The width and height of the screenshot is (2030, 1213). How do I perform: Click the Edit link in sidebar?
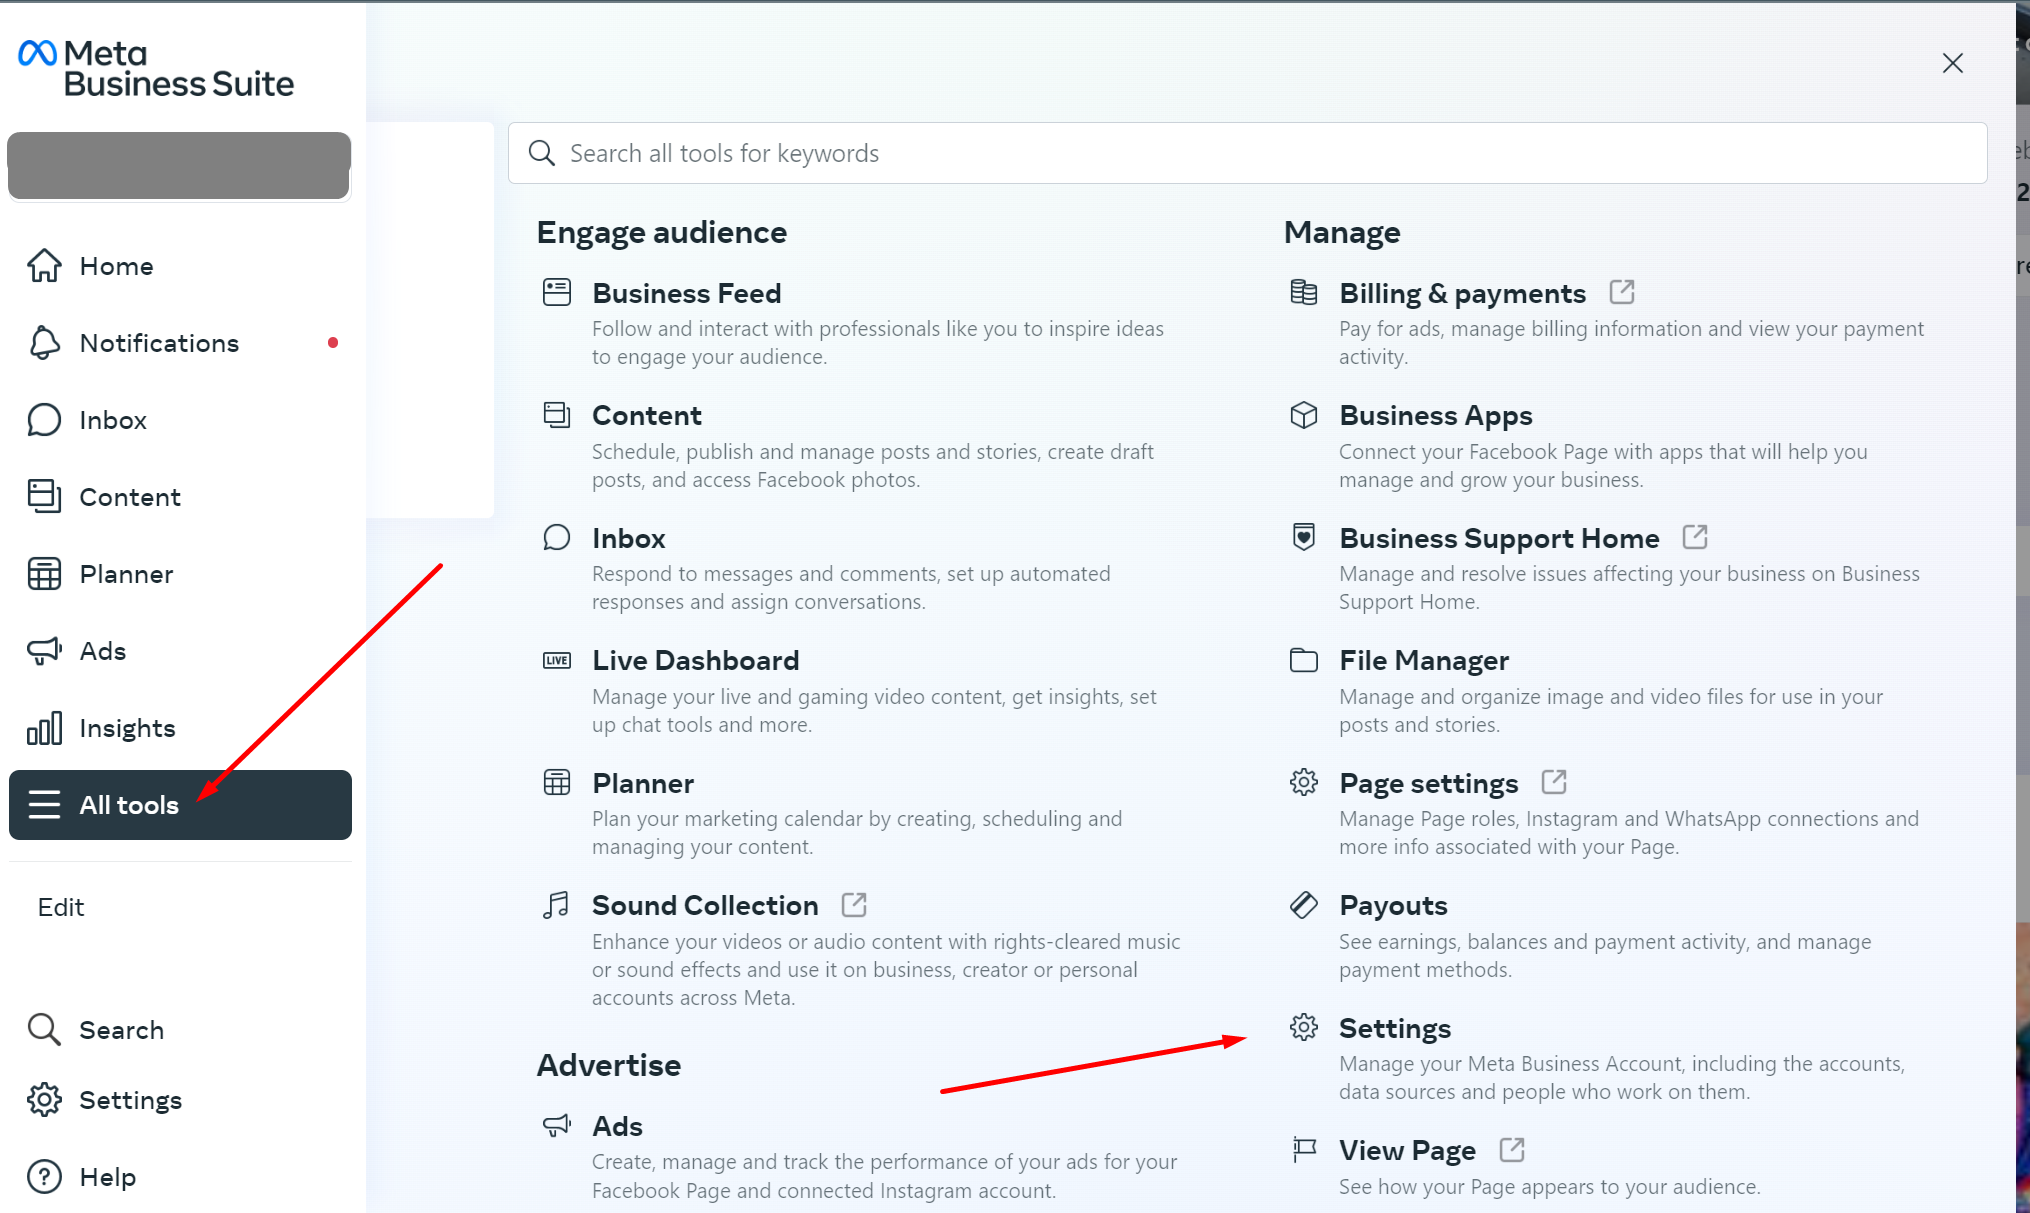coord(61,907)
